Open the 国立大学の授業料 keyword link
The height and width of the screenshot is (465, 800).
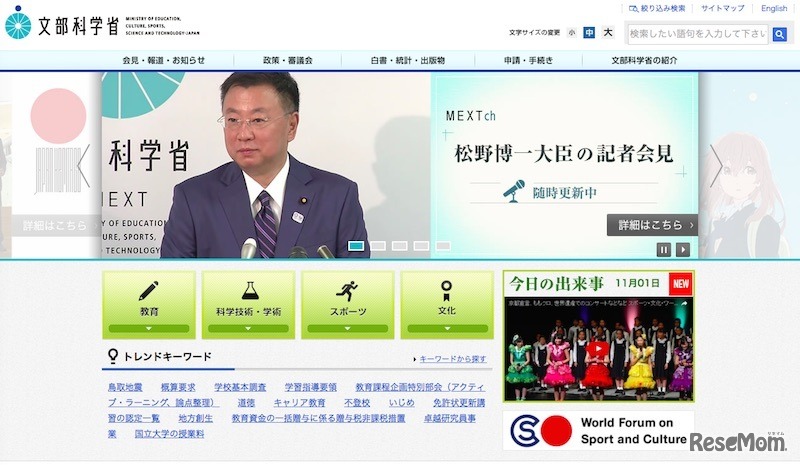[x=169, y=434]
